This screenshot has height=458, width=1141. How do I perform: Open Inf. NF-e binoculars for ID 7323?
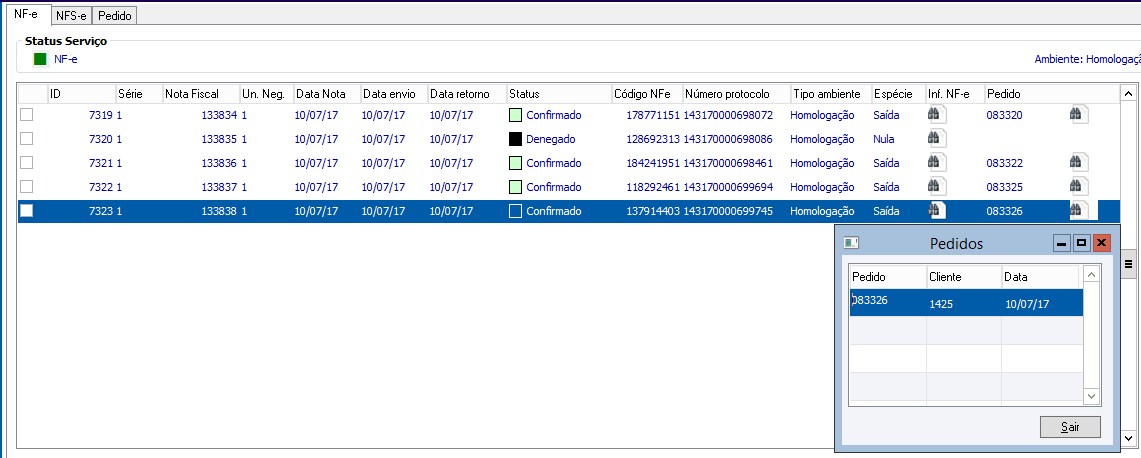pyautogui.click(x=935, y=210)
